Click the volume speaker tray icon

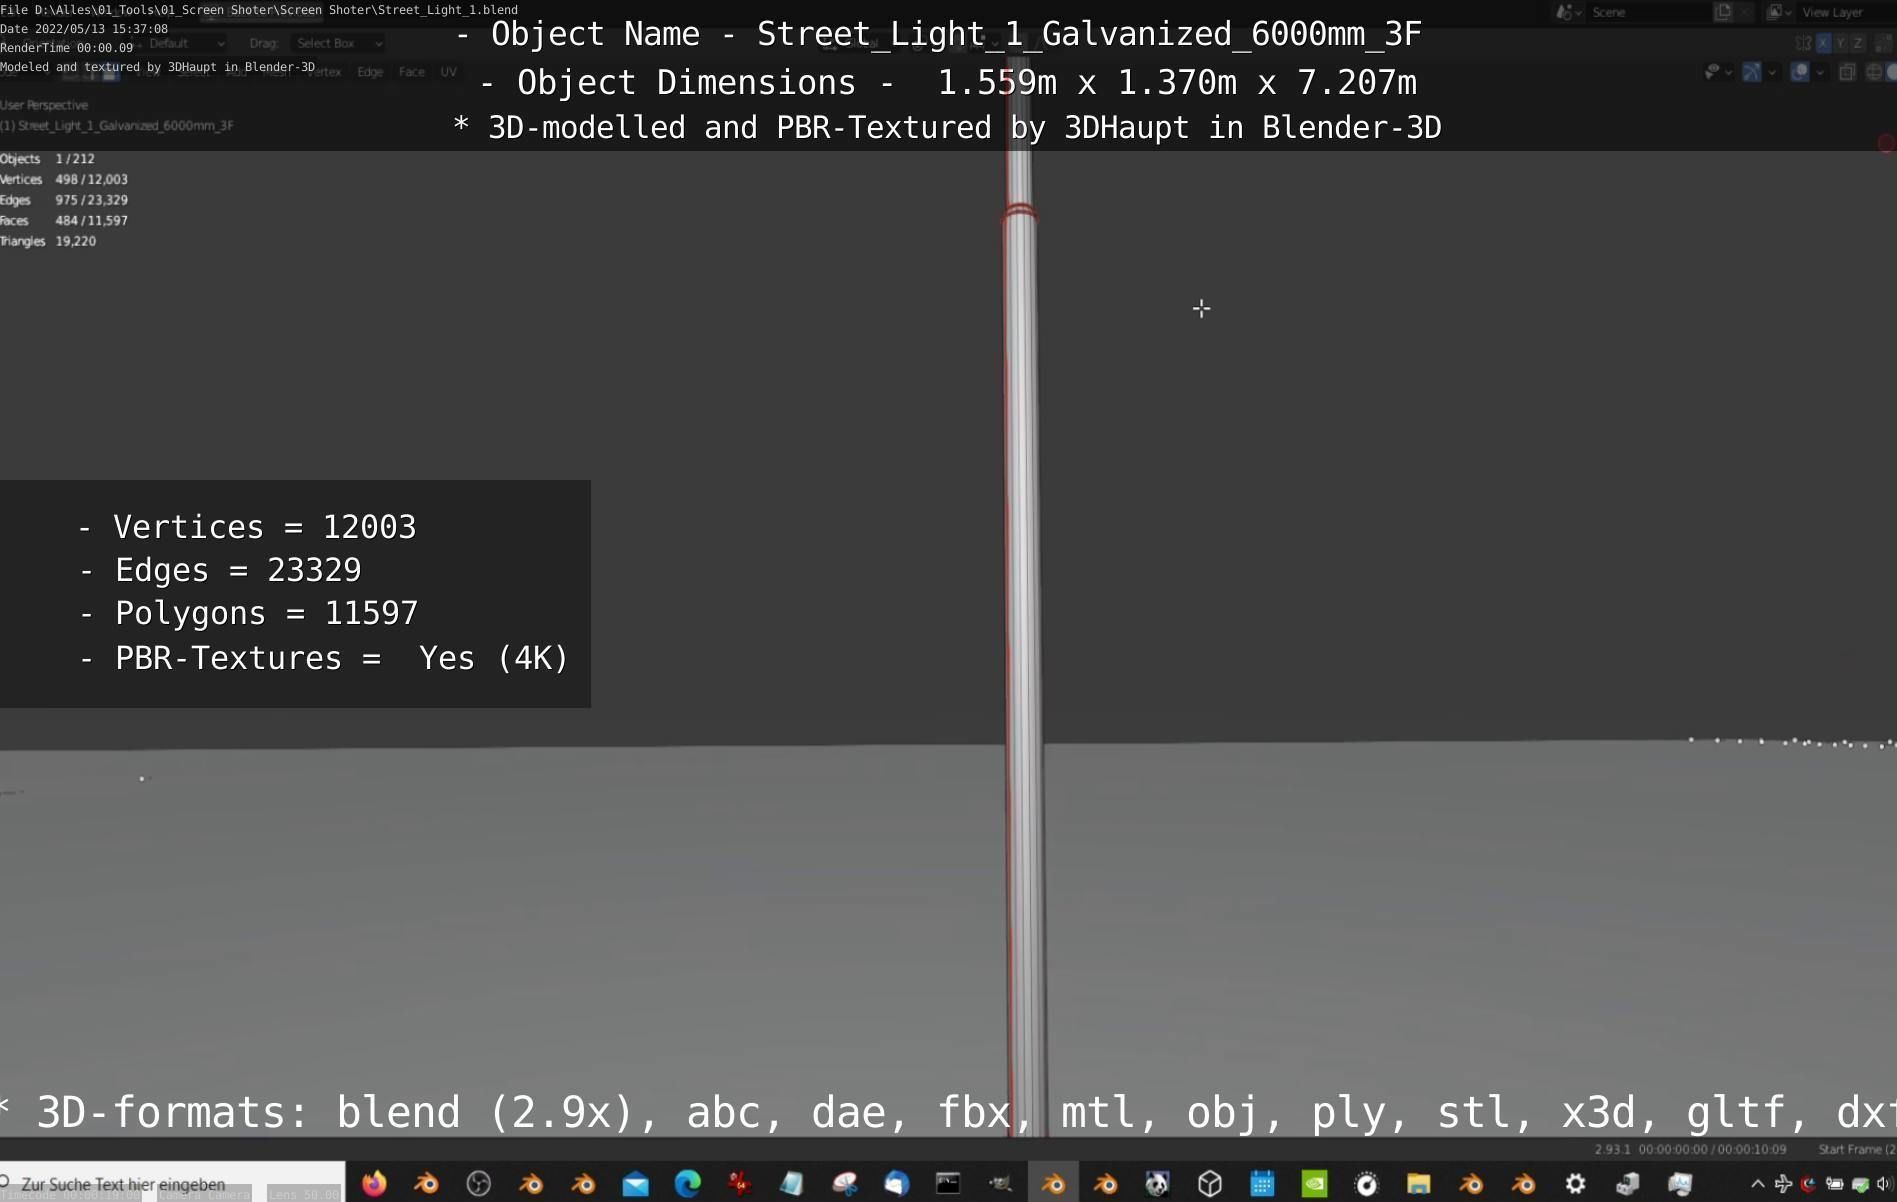1884,1184
